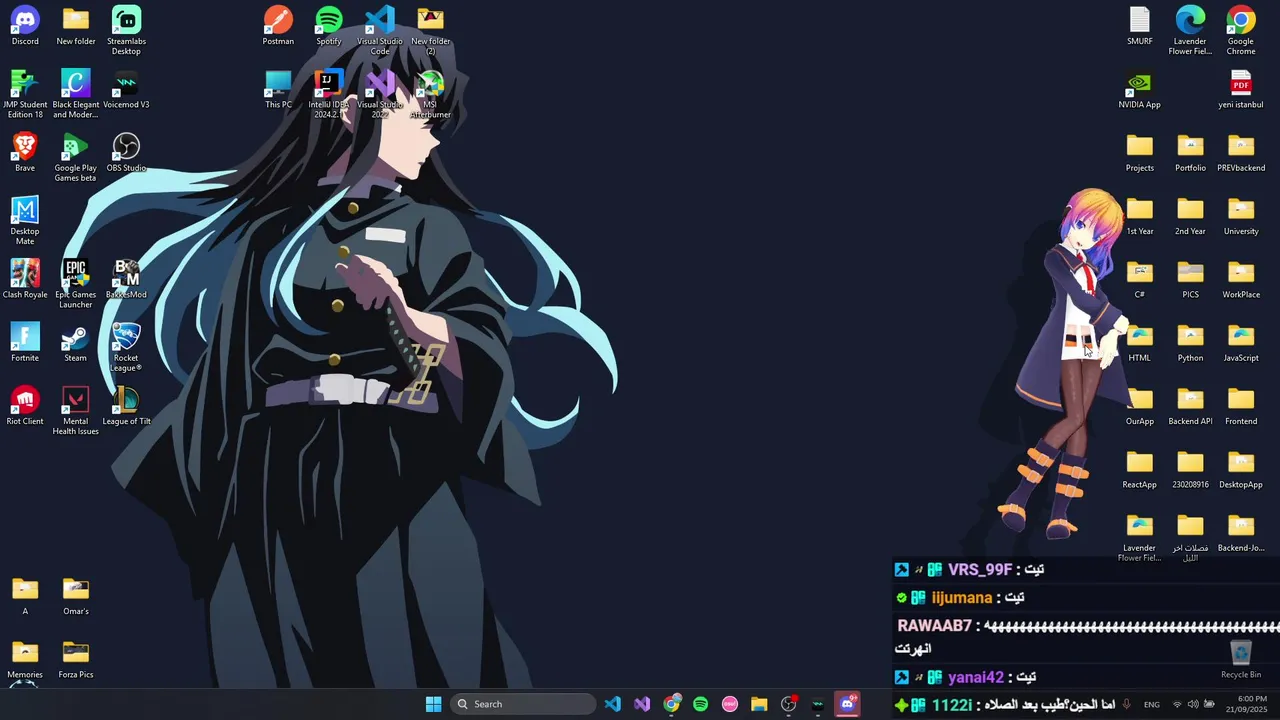The width and height of the screenshot is (1280, 720).
Task: Select the 230208916 folder
Action: click(x=1190, y=469)
